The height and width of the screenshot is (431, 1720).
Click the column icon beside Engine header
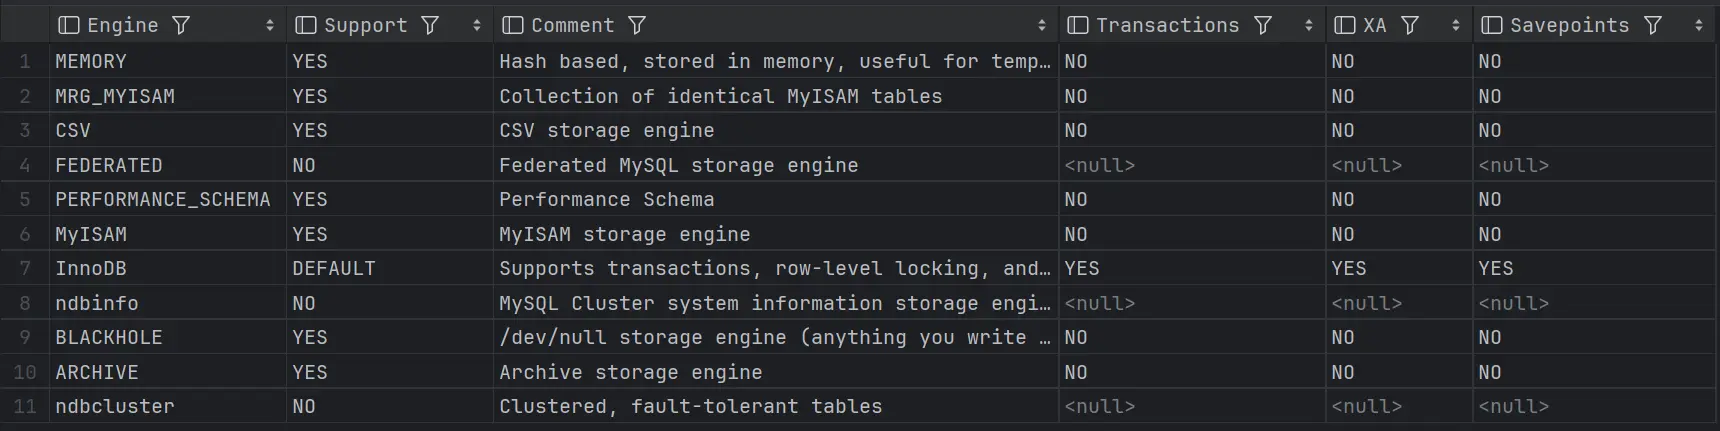(x=69, y=26)
